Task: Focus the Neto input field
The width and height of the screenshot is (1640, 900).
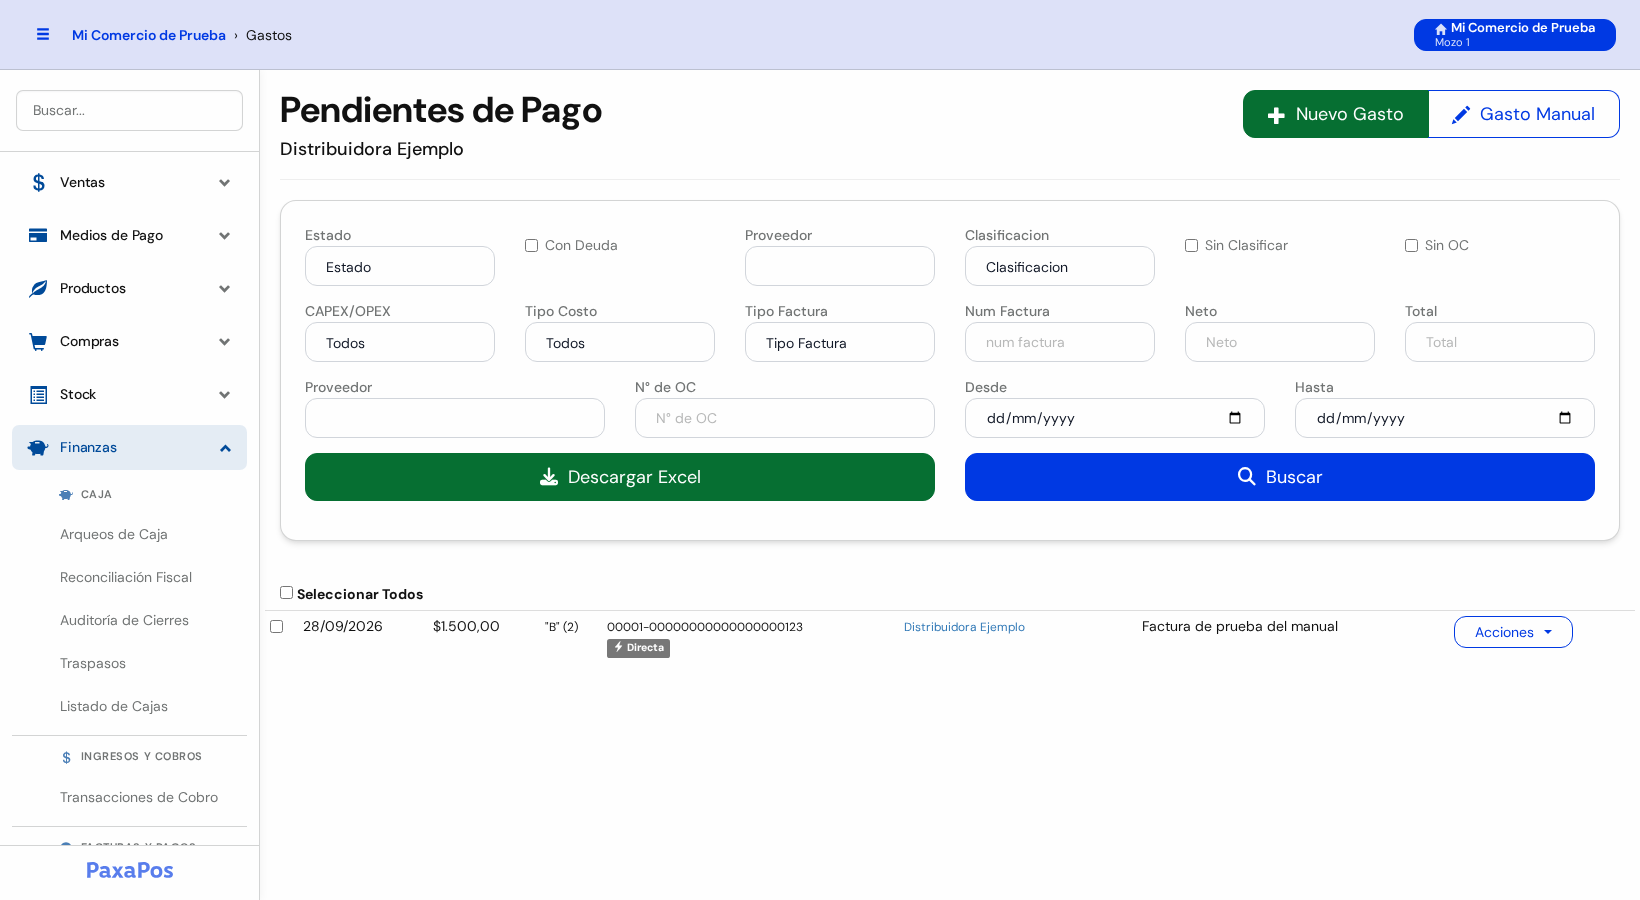Action: (x=1280, y=342)
